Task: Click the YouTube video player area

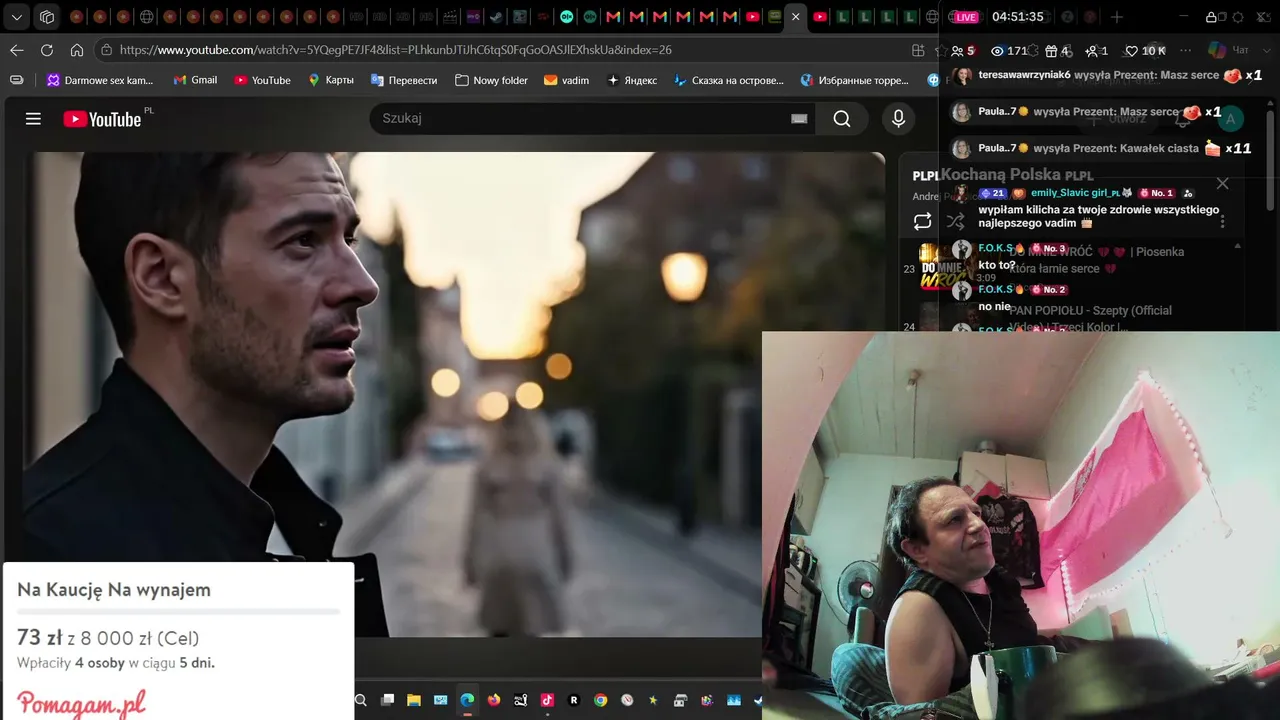Action: [454, 394]
